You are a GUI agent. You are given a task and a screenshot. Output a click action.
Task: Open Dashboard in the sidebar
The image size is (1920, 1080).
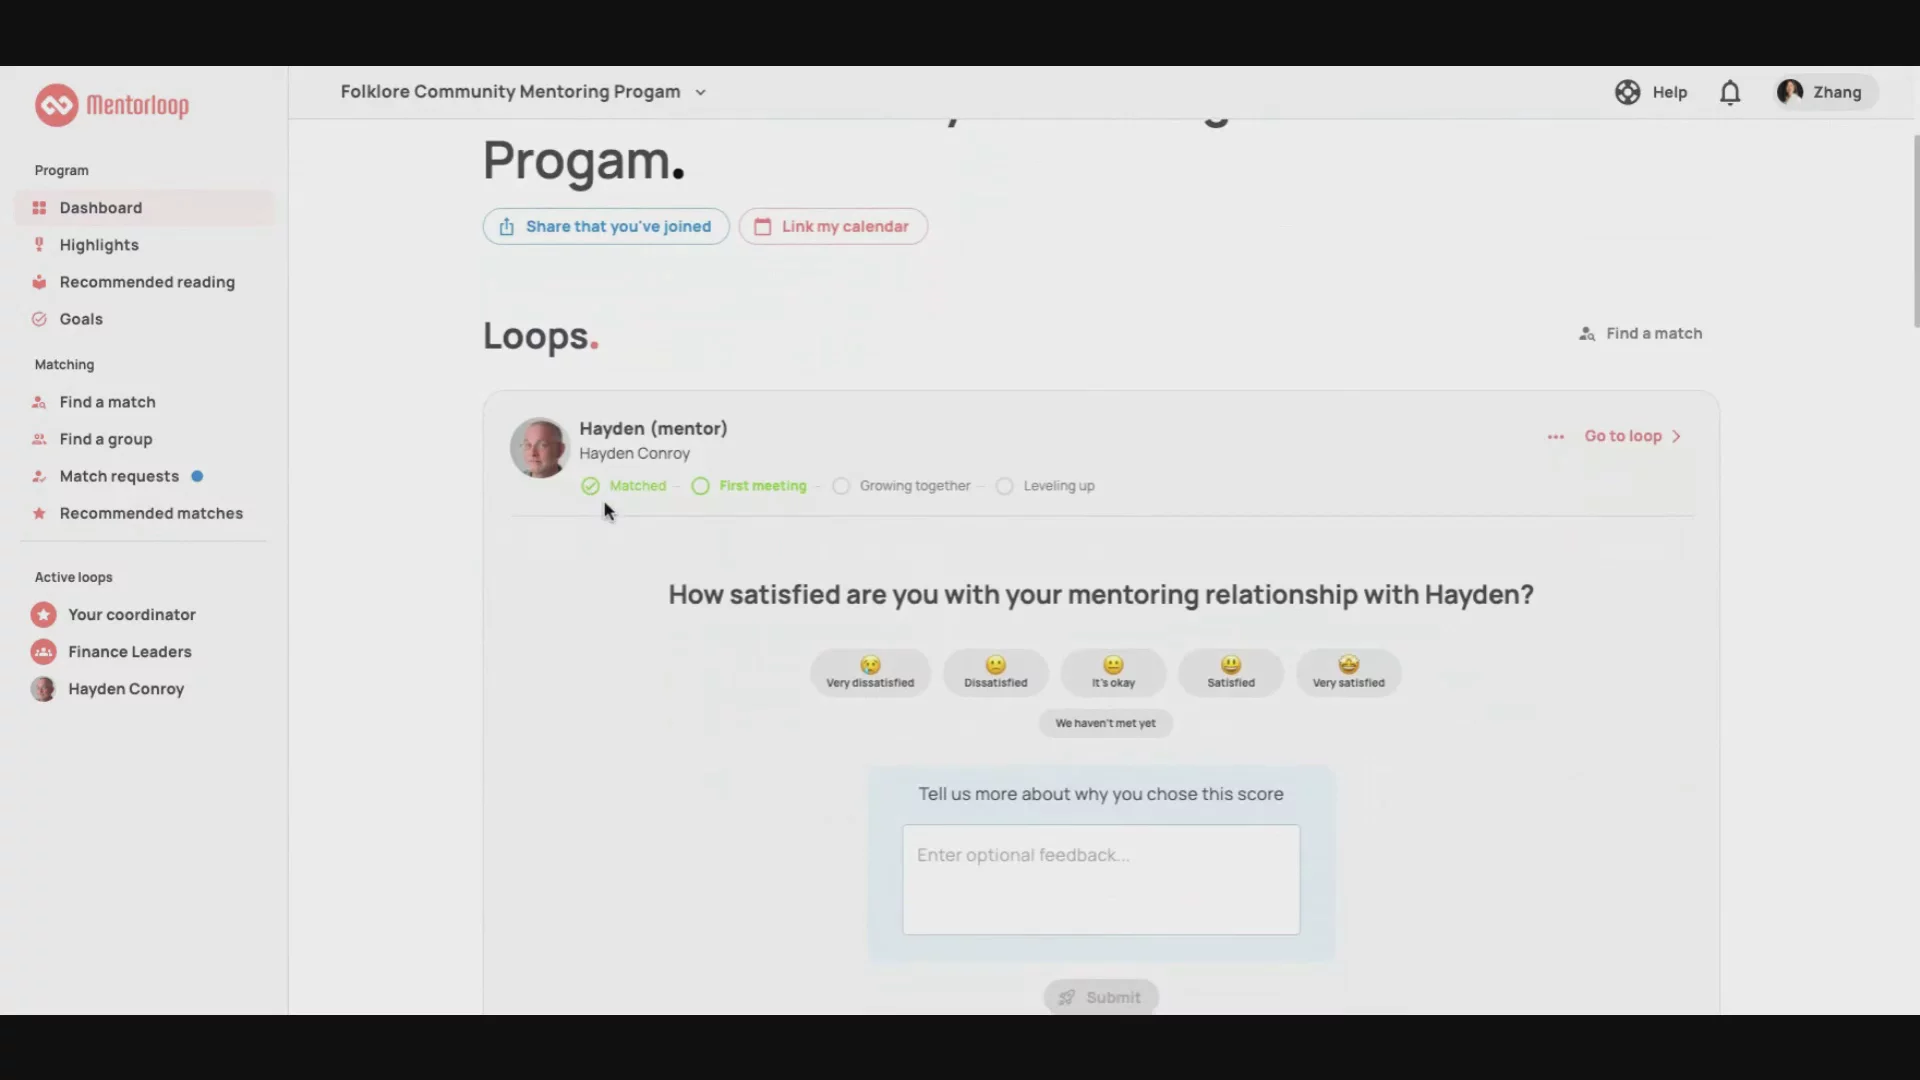pos(144,208)
